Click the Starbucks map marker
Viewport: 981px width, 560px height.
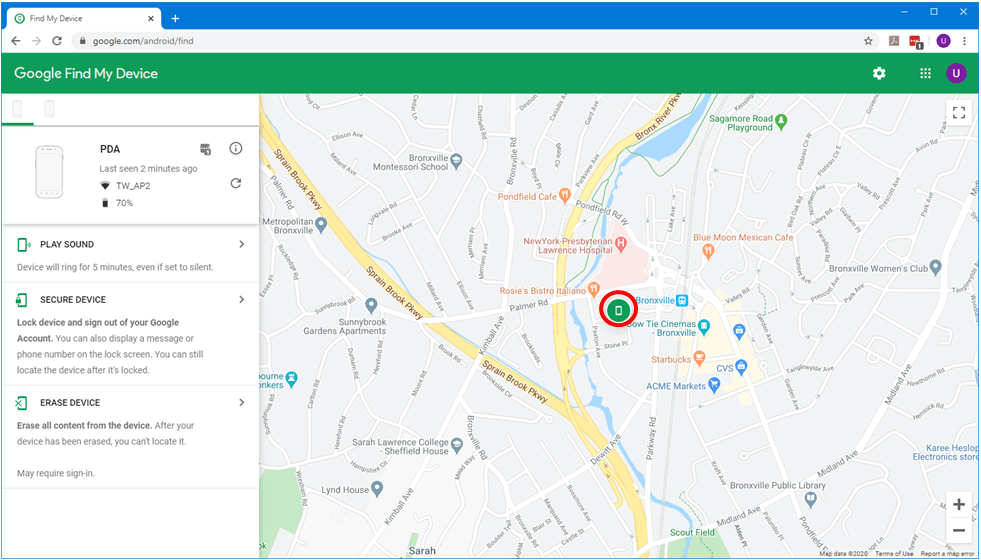700,359
